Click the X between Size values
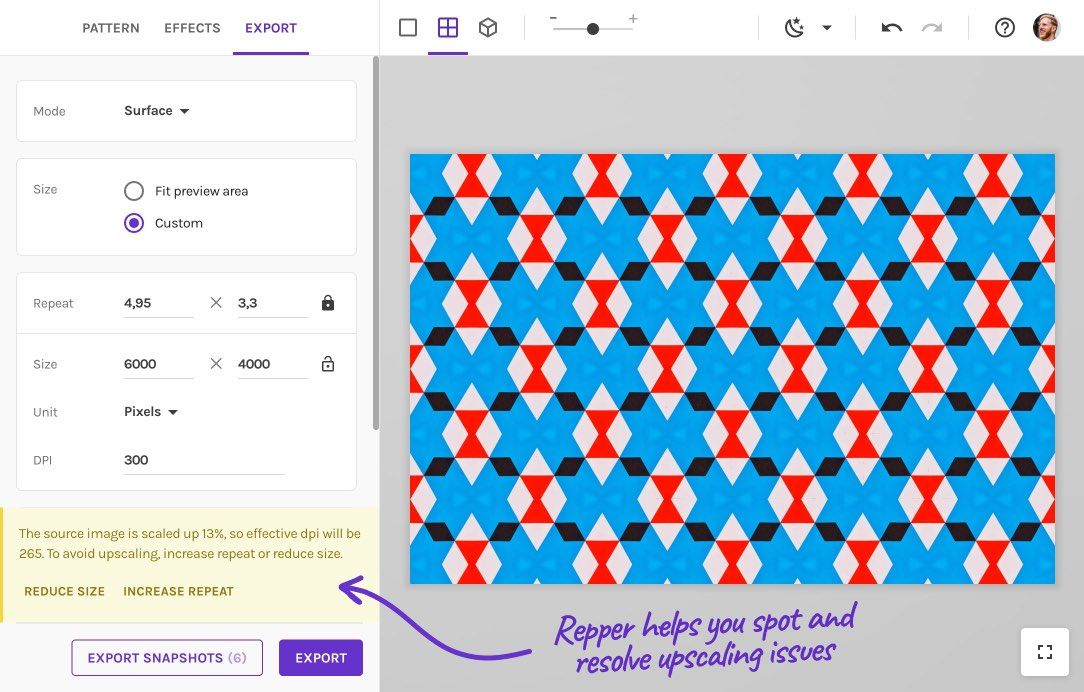 point(216,364)
